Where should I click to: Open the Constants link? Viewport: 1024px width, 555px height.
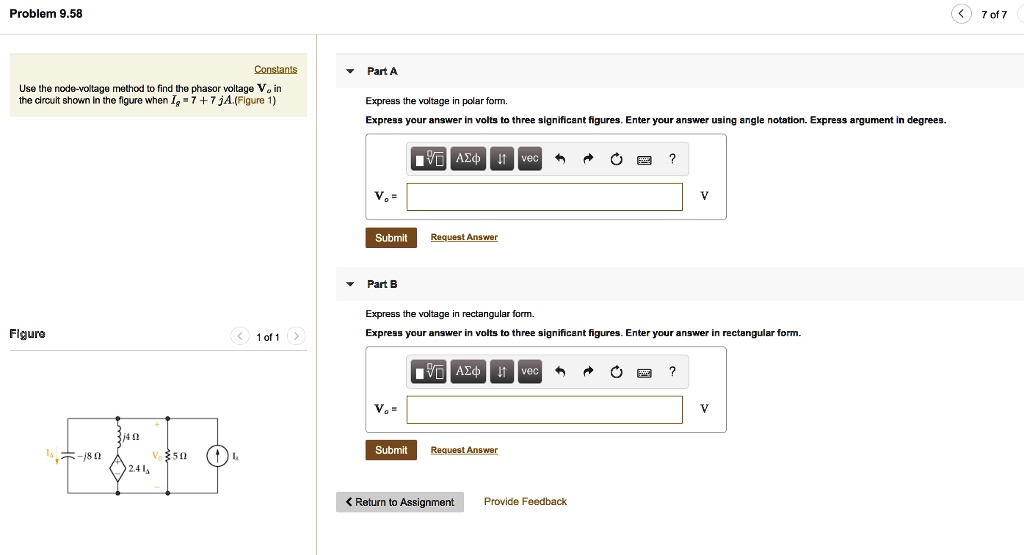275,69
